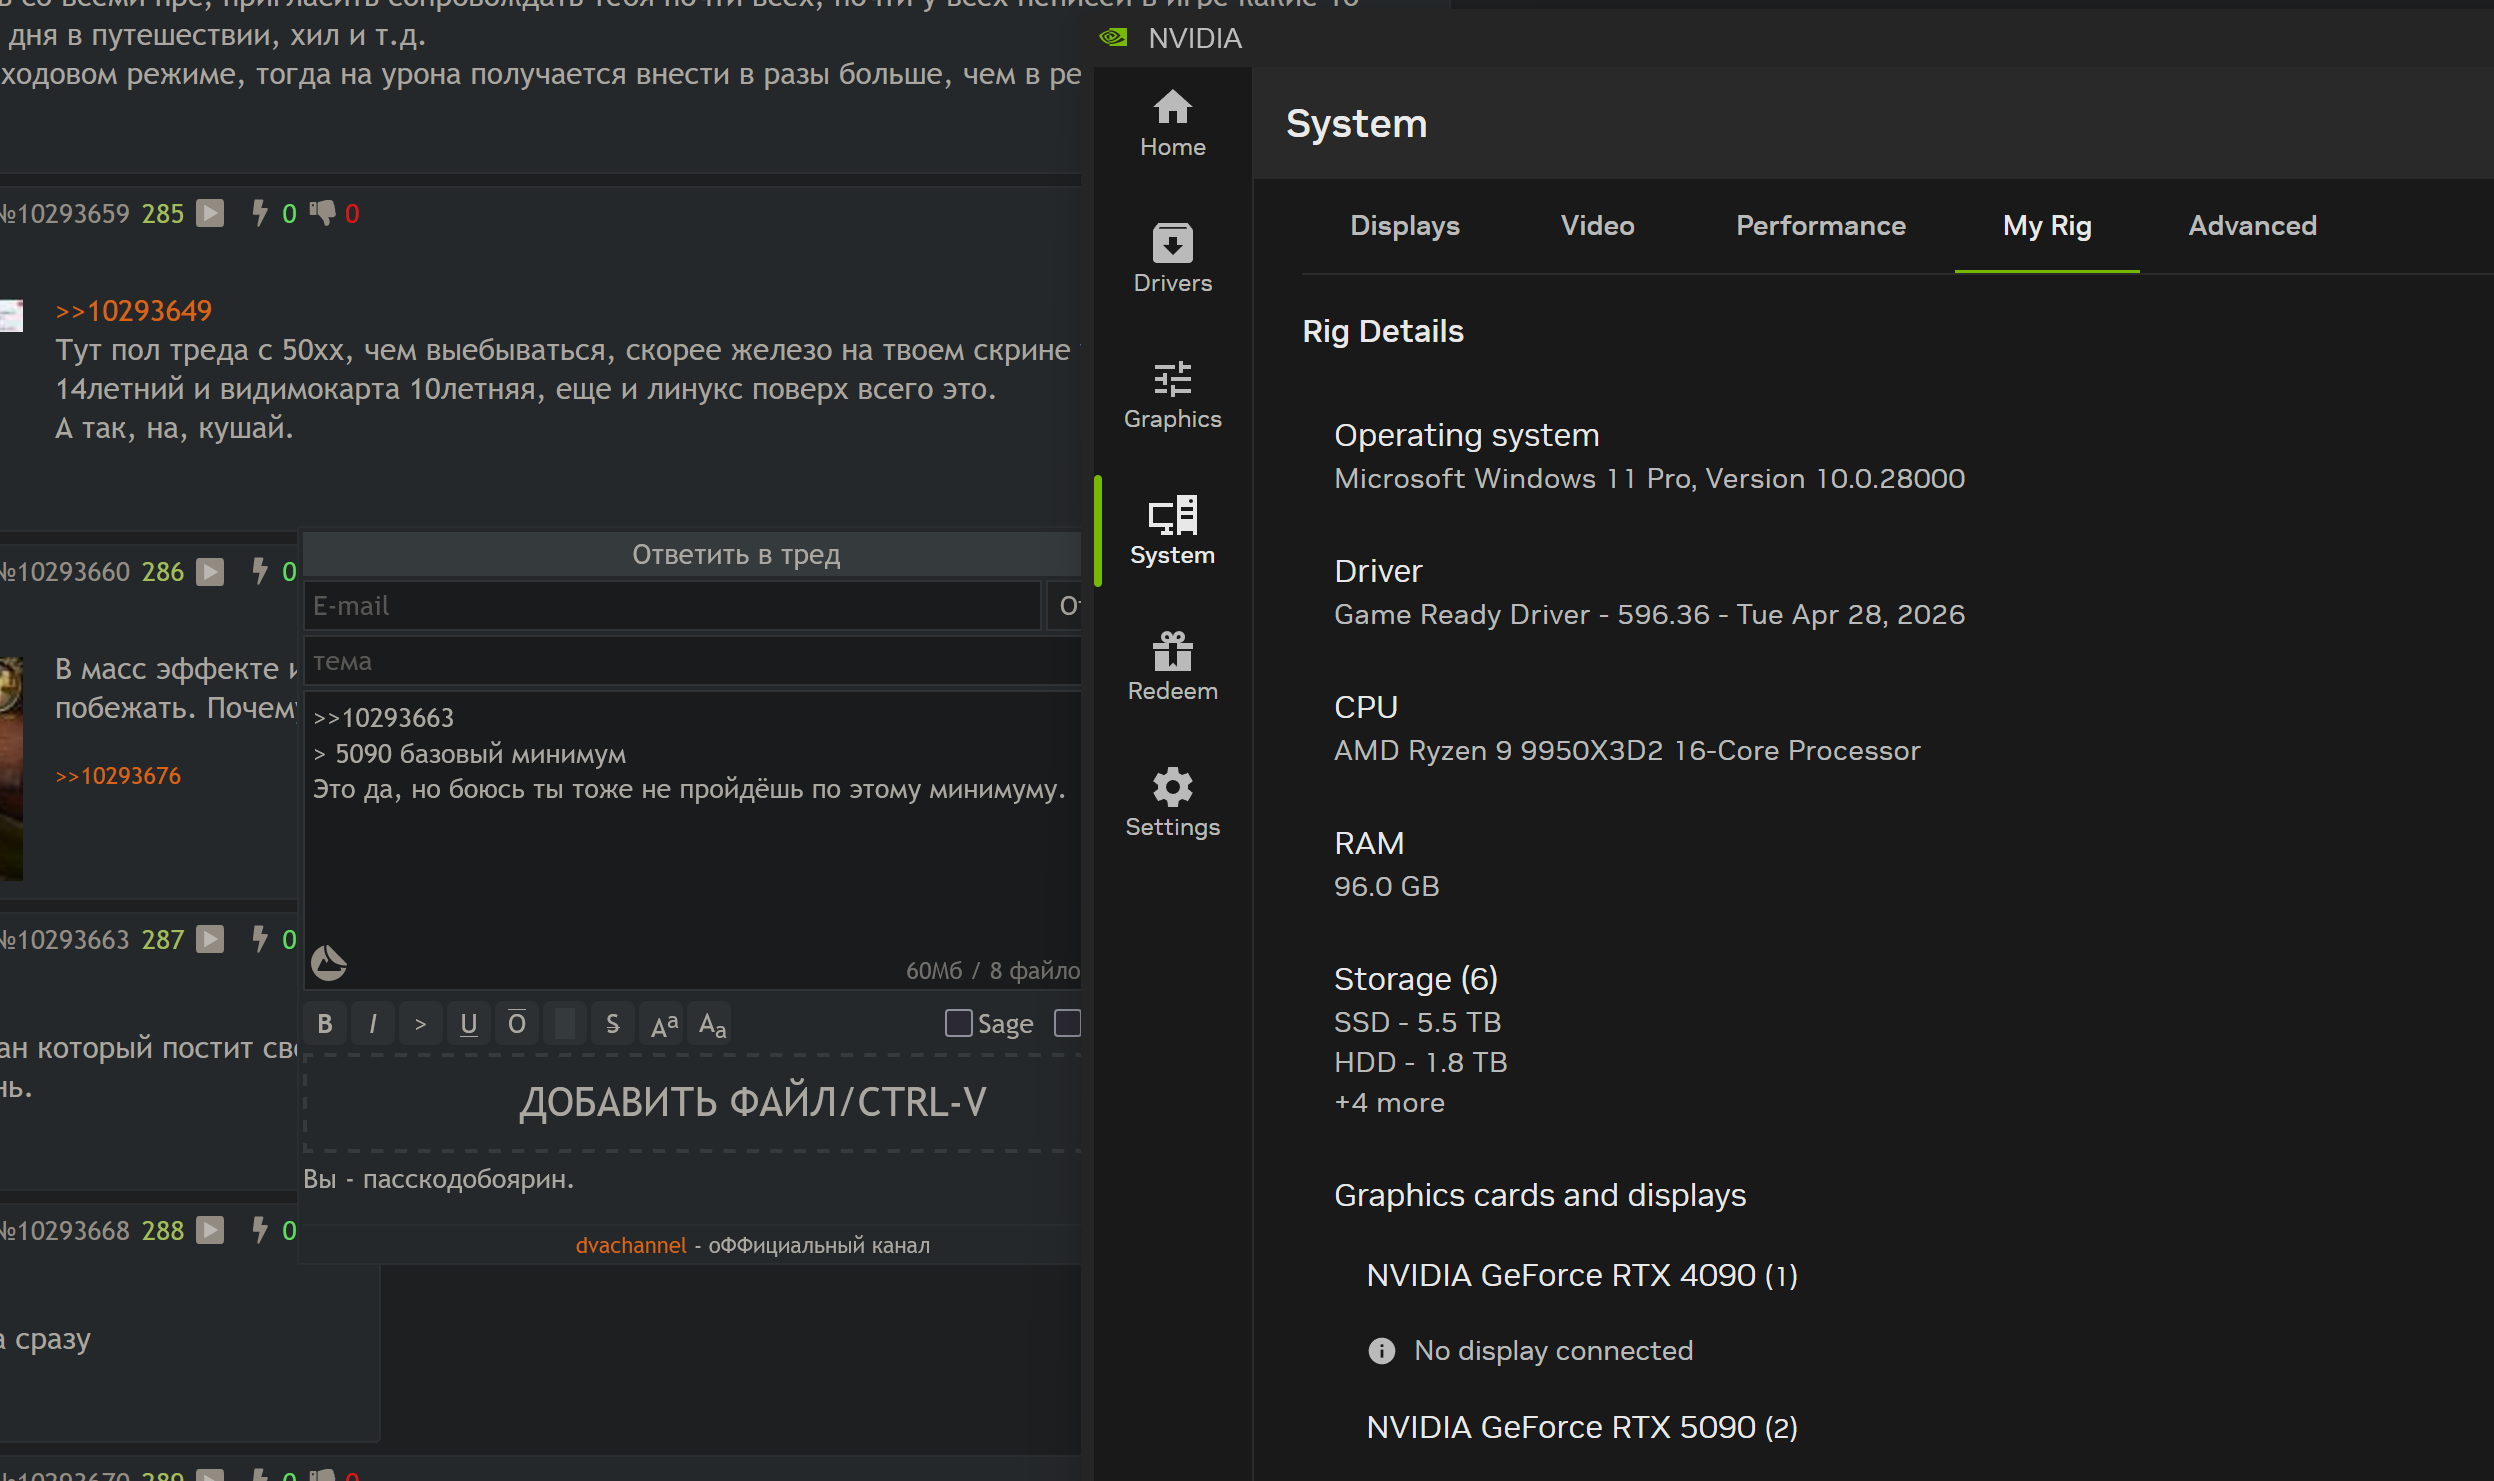Click the NVIDIA GeForce RTX 5090 (2) entry

coord(1582,1428)
